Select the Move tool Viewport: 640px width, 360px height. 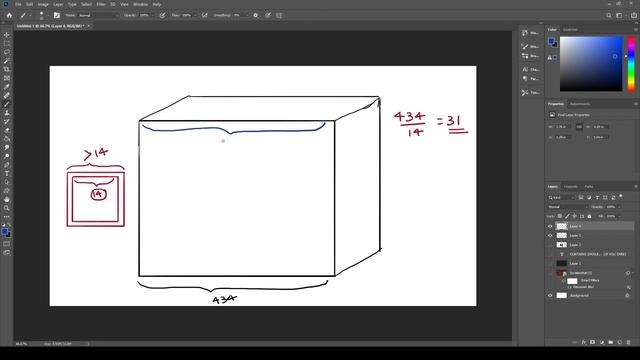7,35
